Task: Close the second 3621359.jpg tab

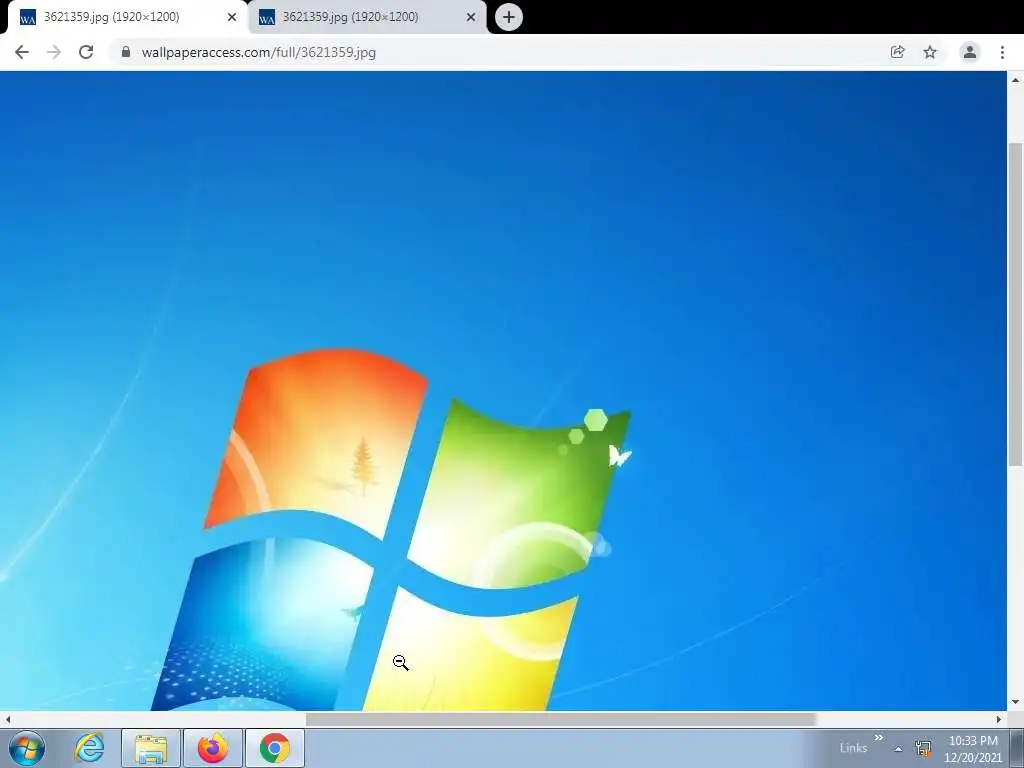Action: (x=471, y=17)
